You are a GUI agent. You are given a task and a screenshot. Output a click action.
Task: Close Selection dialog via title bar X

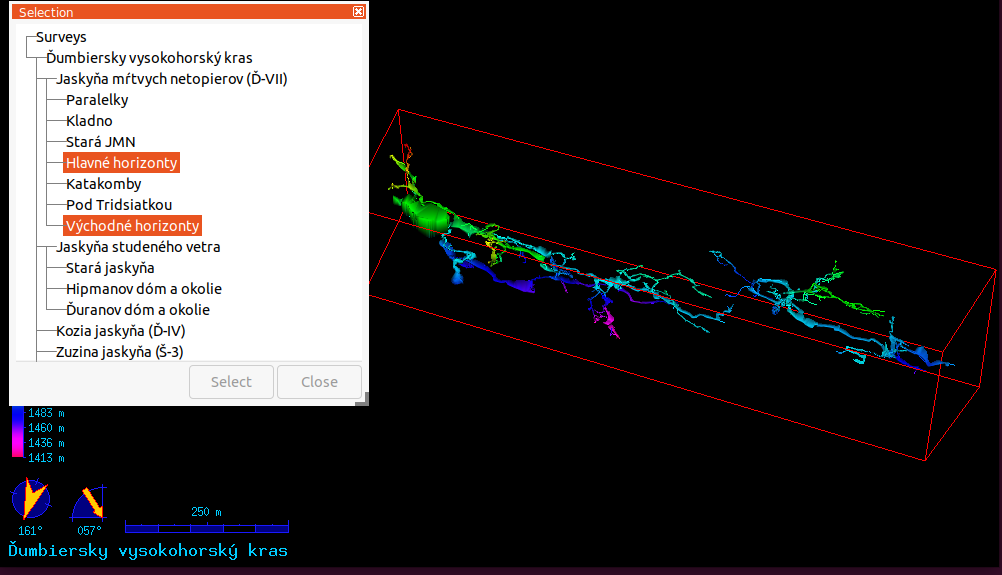[x=358, y=12]
